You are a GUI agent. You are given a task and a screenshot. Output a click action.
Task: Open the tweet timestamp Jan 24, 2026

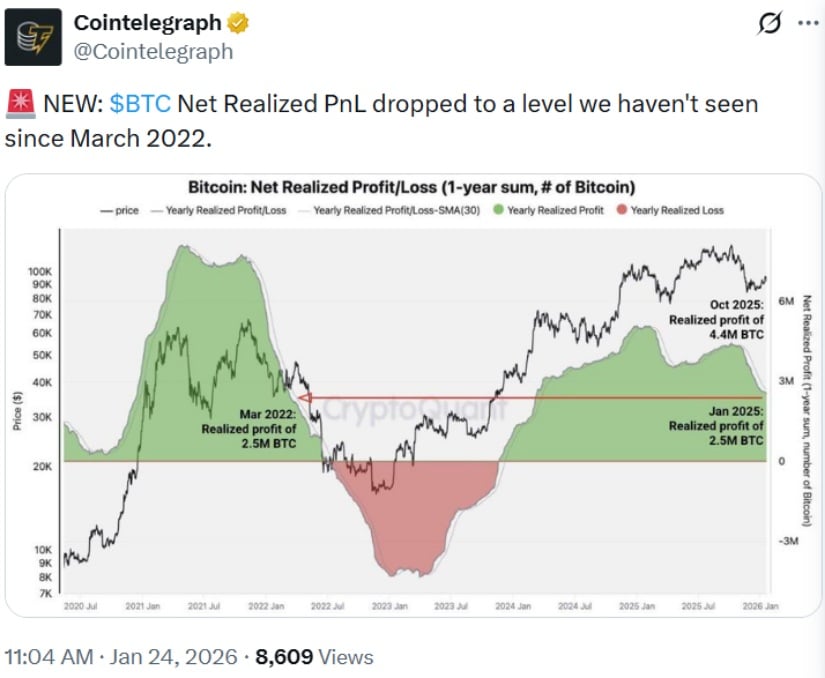[123, 657]
